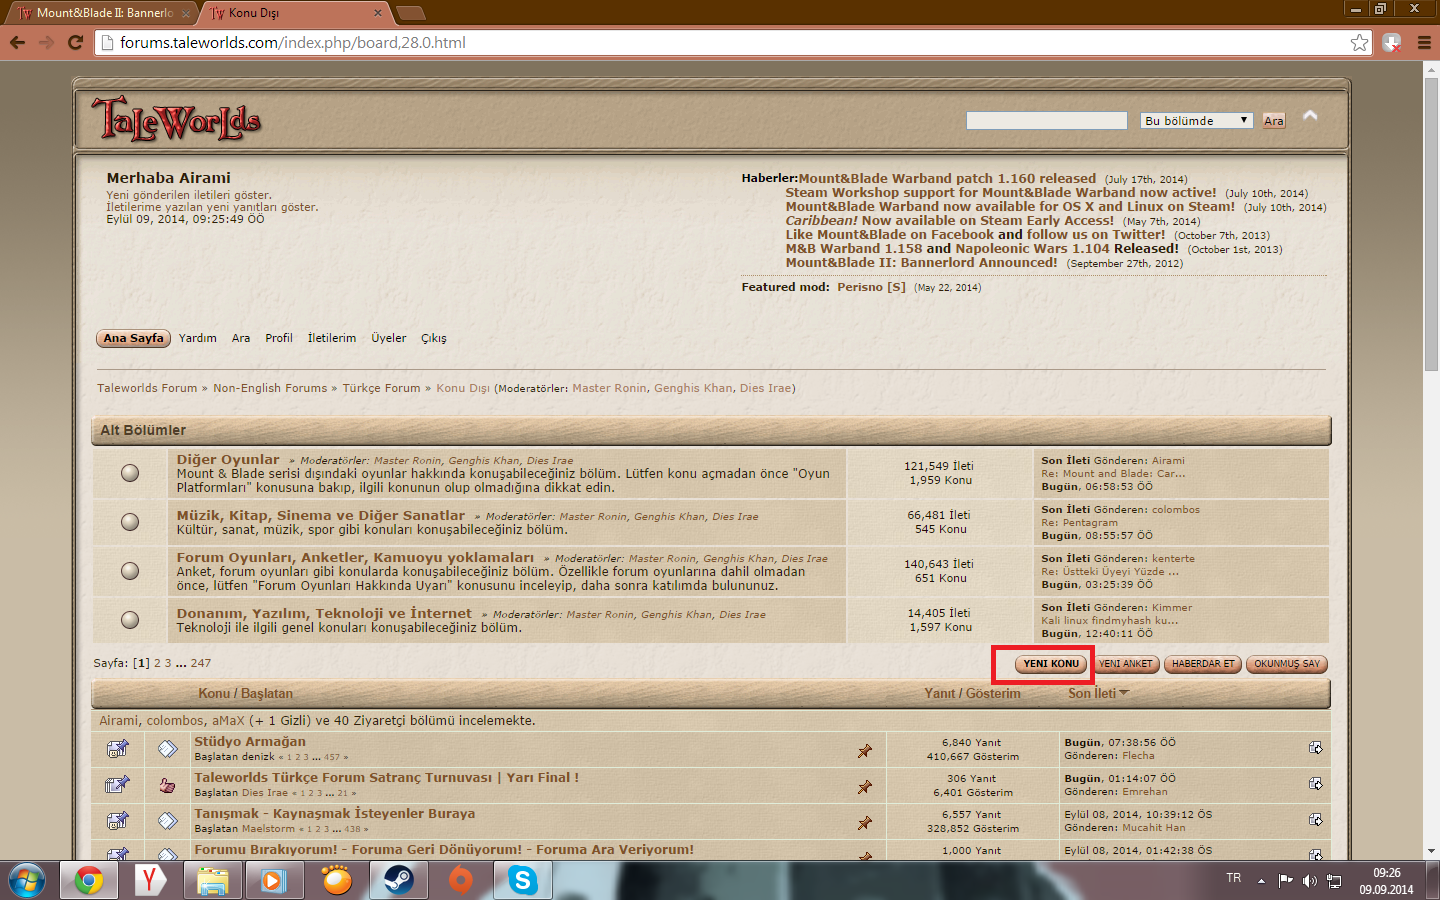
Task: Open the Profil menu item
Action: (279, 338)
